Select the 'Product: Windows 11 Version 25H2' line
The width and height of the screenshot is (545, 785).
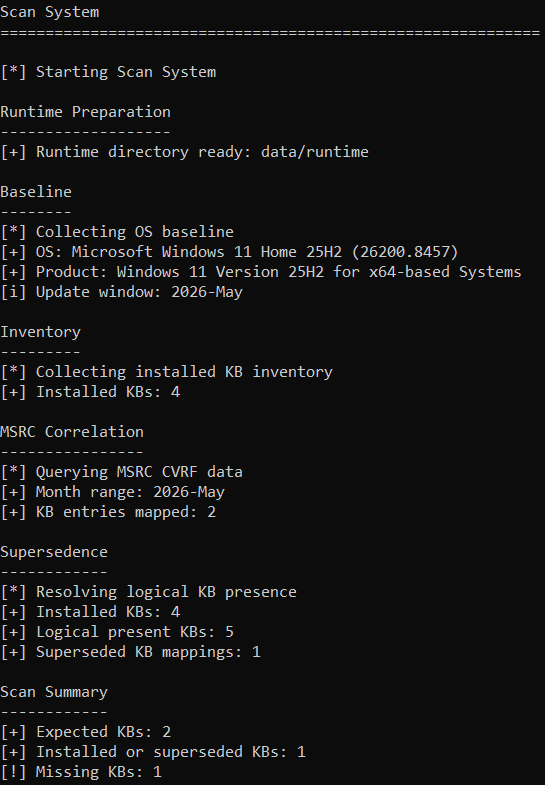(261, 272)
